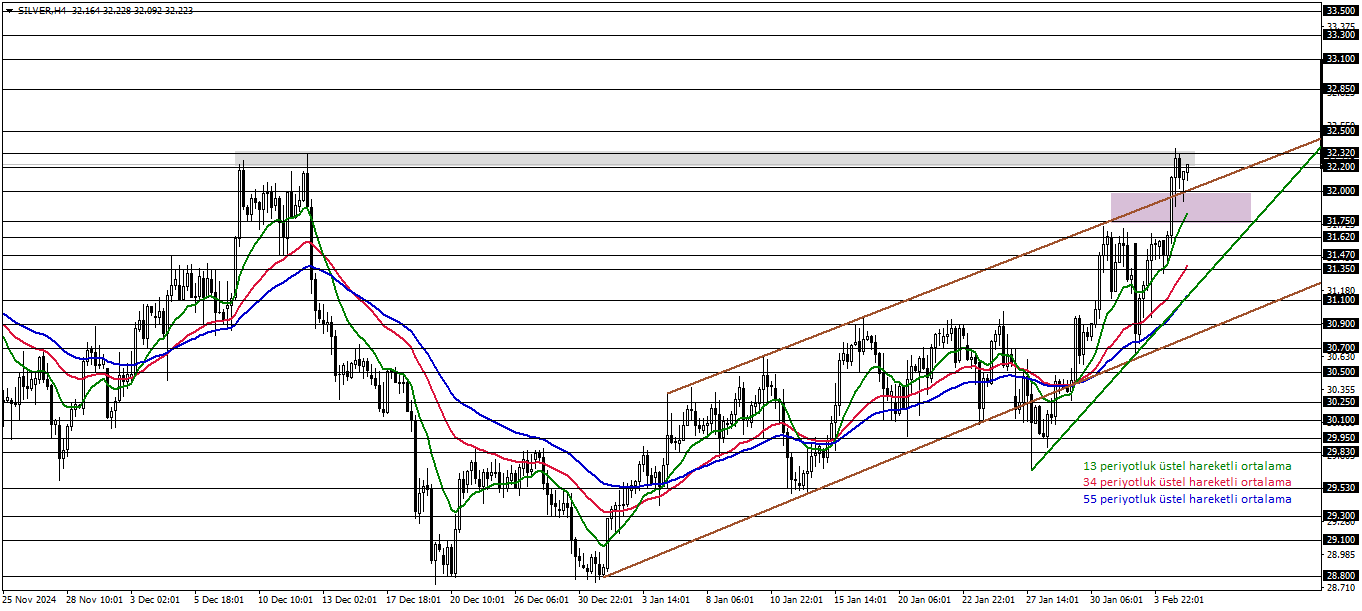1362x611 pixels.
Task: Click the 3 Dec 02:01 time label
Action: pos(155,600)
